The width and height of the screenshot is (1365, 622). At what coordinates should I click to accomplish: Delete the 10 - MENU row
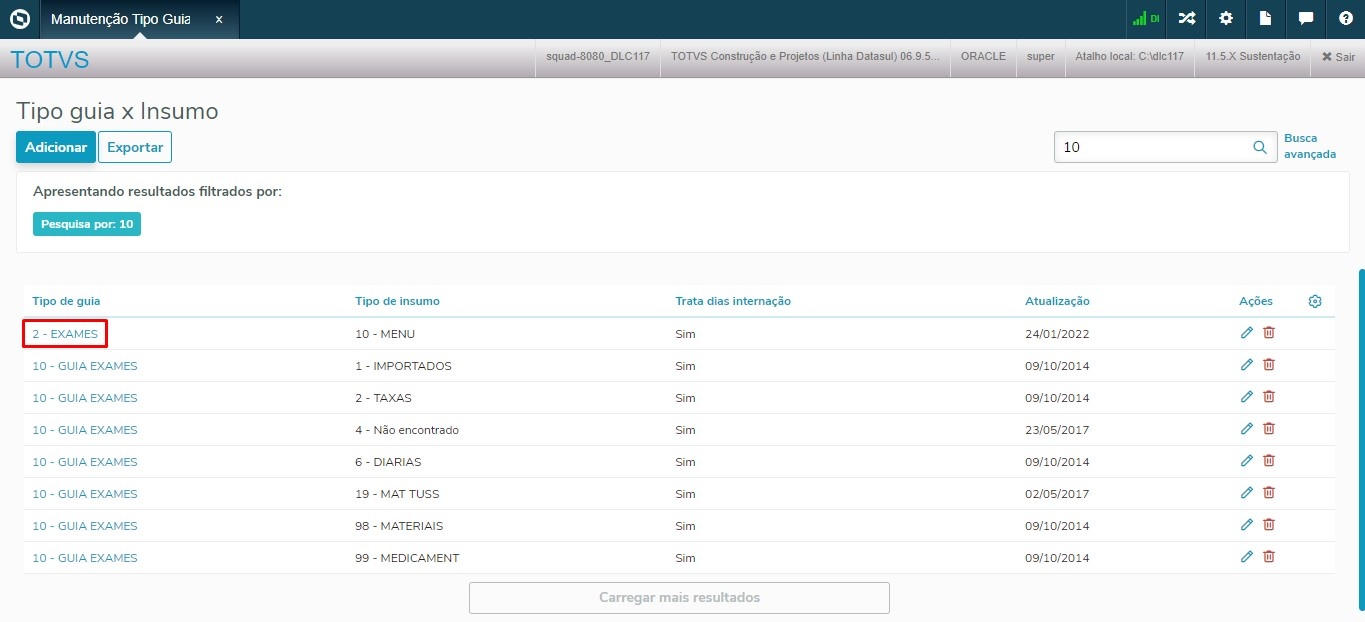point(1269,333)
